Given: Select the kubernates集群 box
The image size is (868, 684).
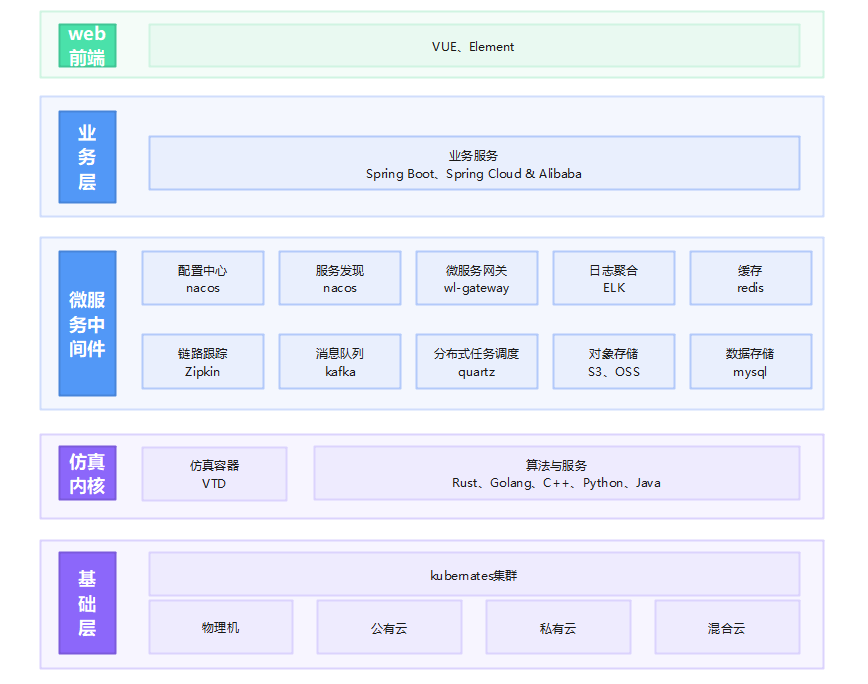Looking at the screenshot, I should [x=474, y=574].
